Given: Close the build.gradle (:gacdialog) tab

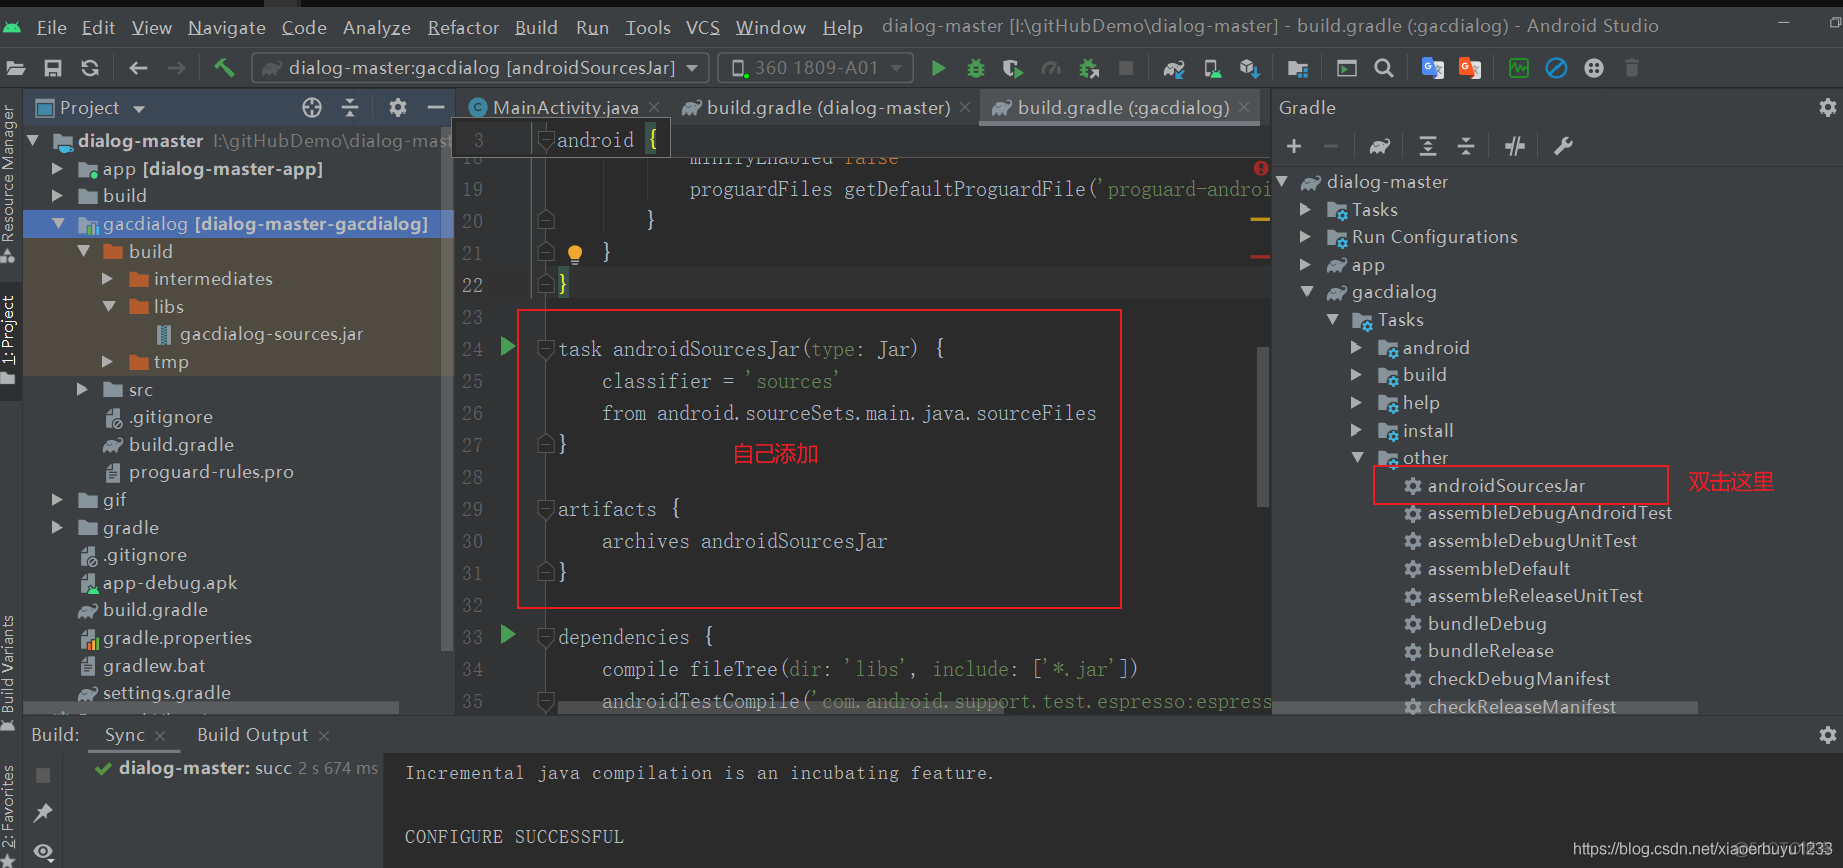Looking at the screenshot, I should (x=1244, y=107).
